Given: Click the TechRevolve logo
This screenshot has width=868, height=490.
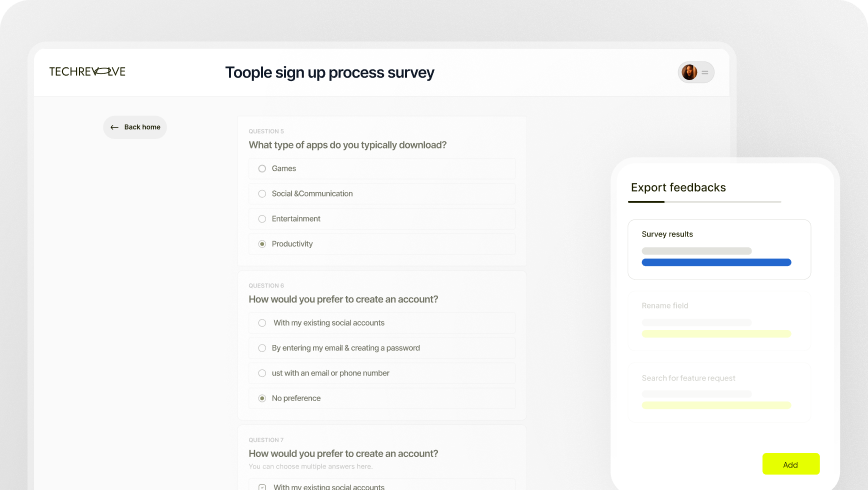Looking at the screenshot, I should [87, 72].
